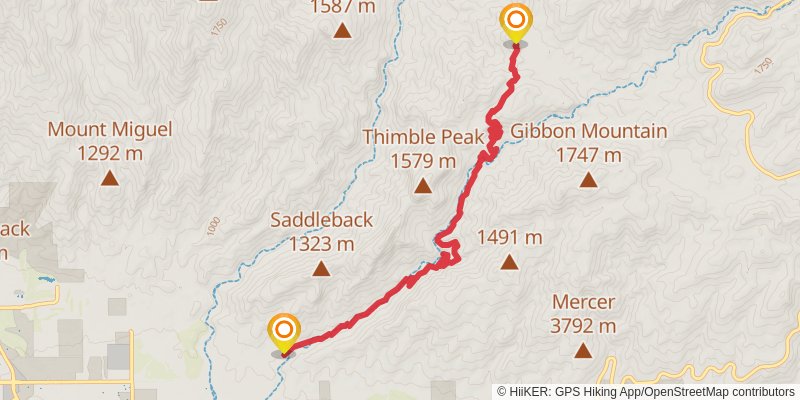The height and width of the screenshot is (400, 800).
Task: Click the Mount Miguel peak triangle
Action: tap(109, 178)
